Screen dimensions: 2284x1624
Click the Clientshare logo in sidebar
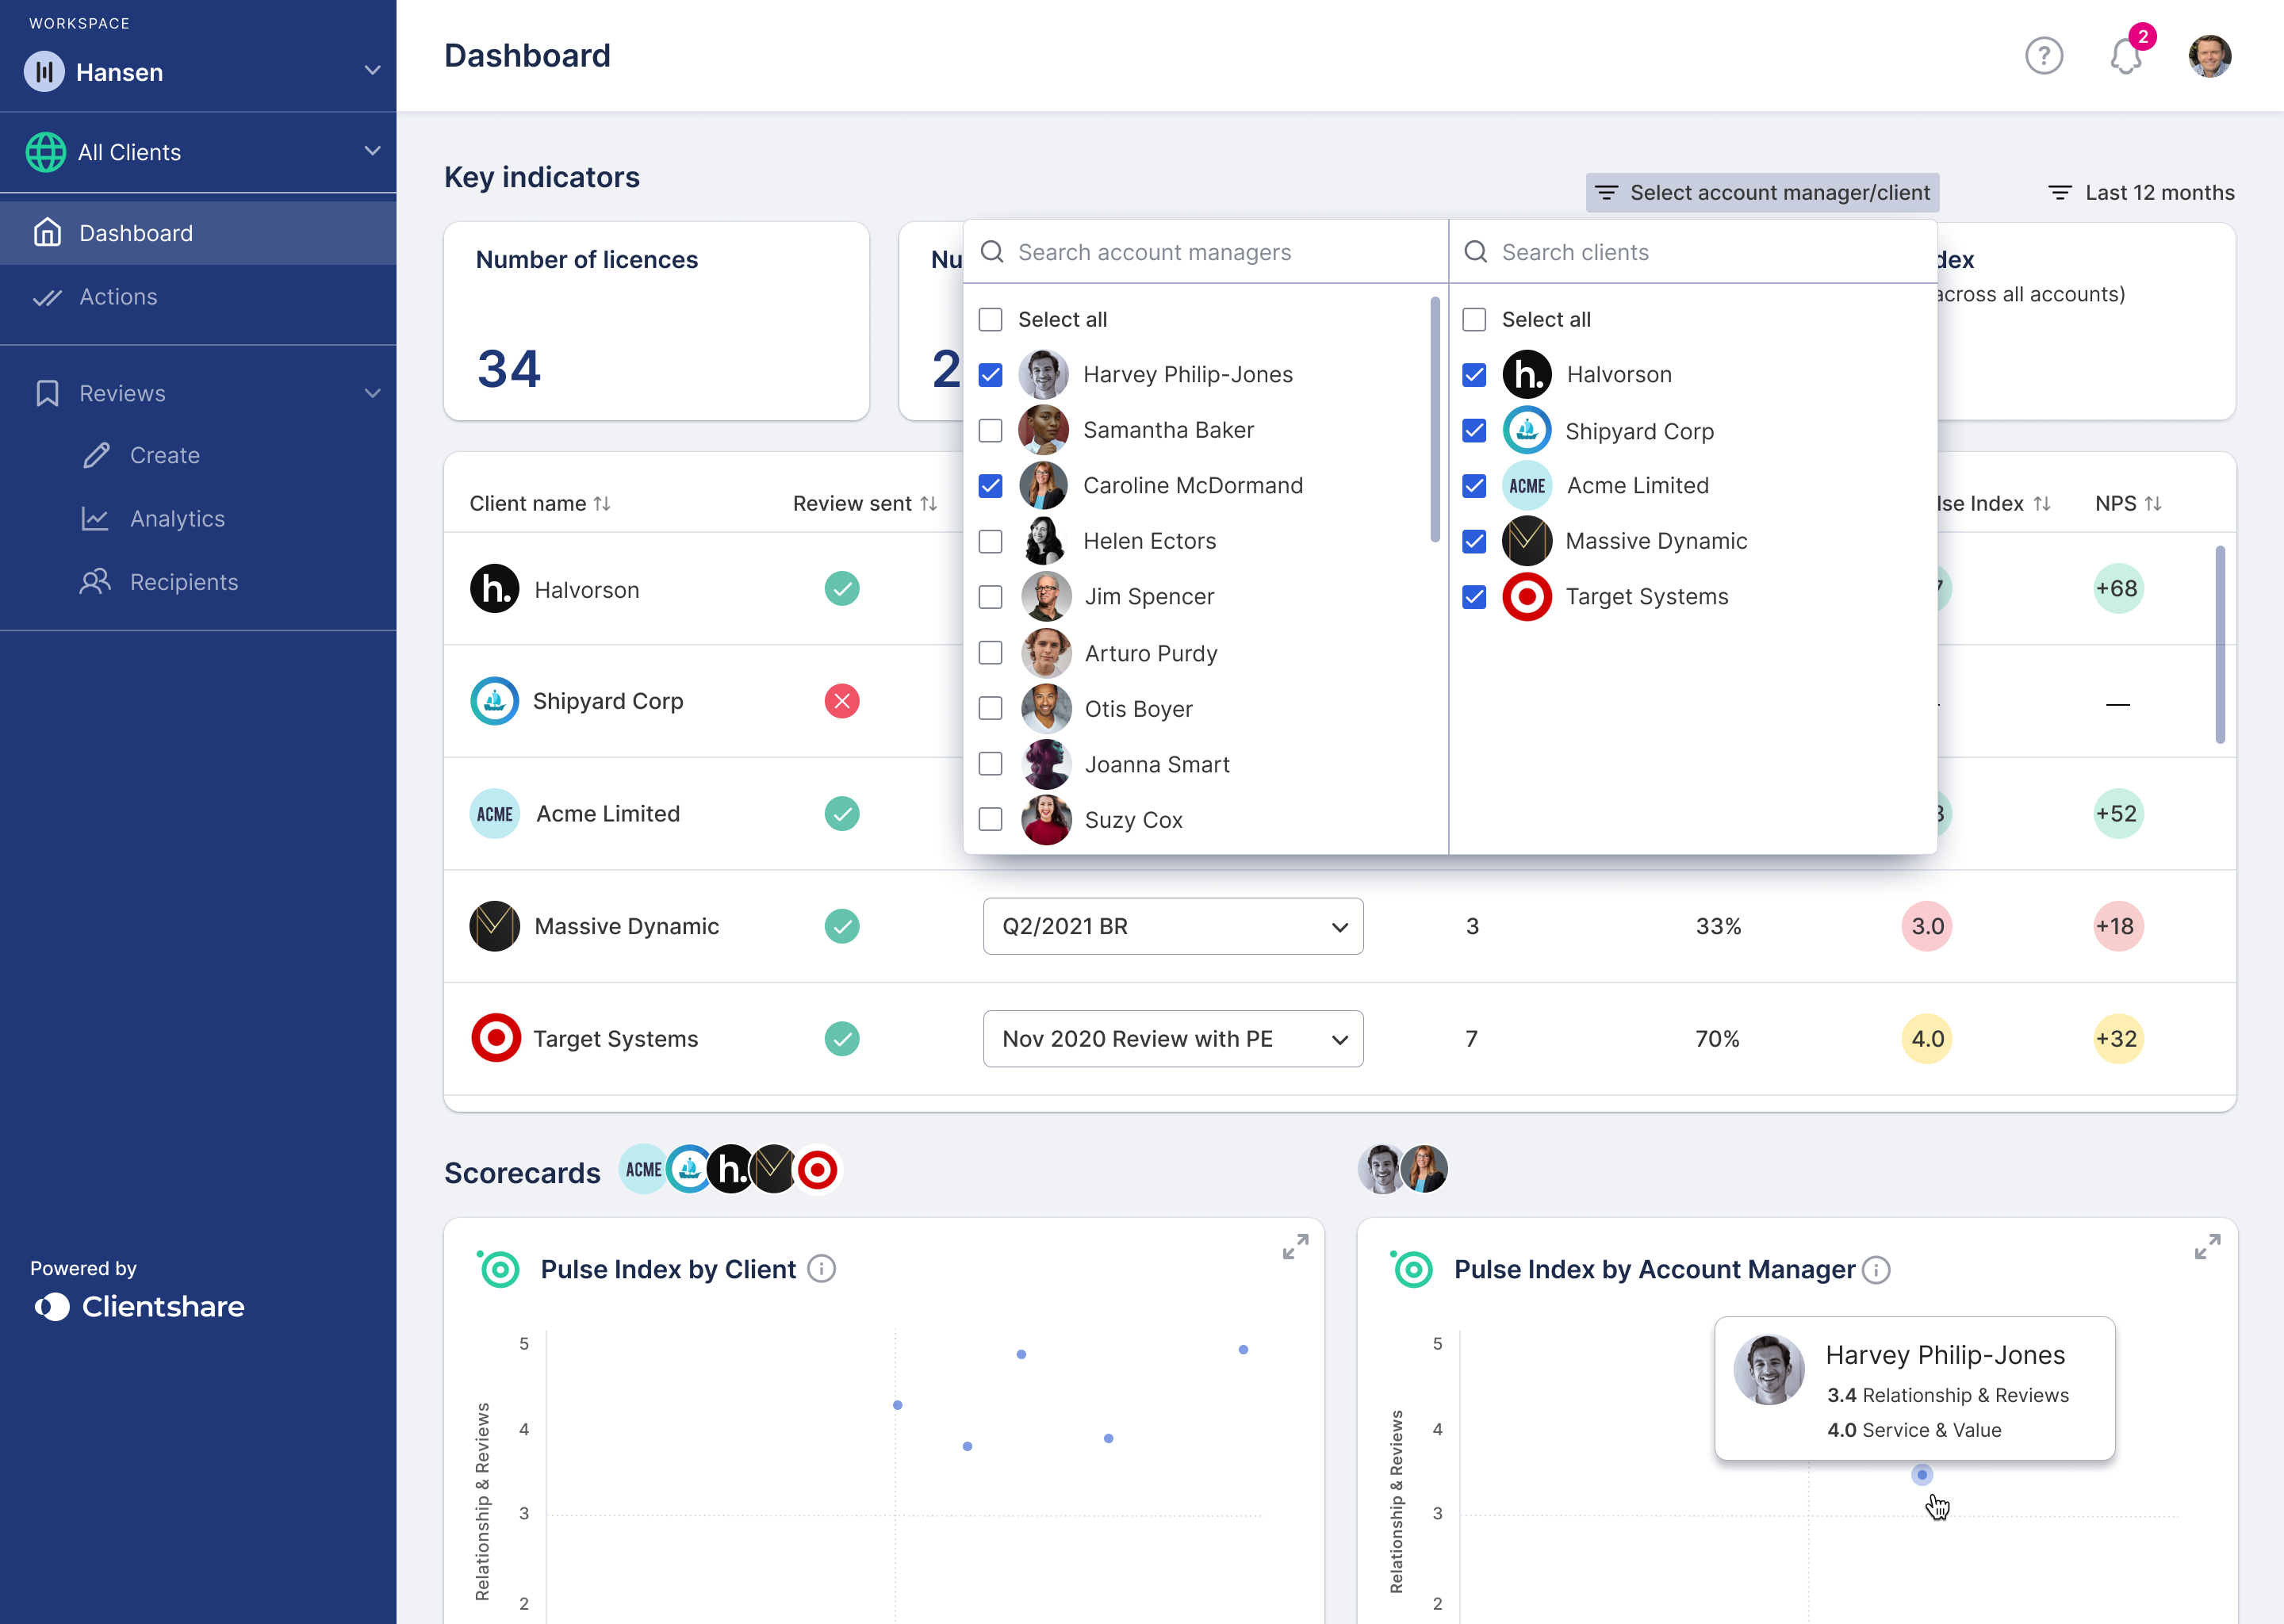(x=139, y=1307)
